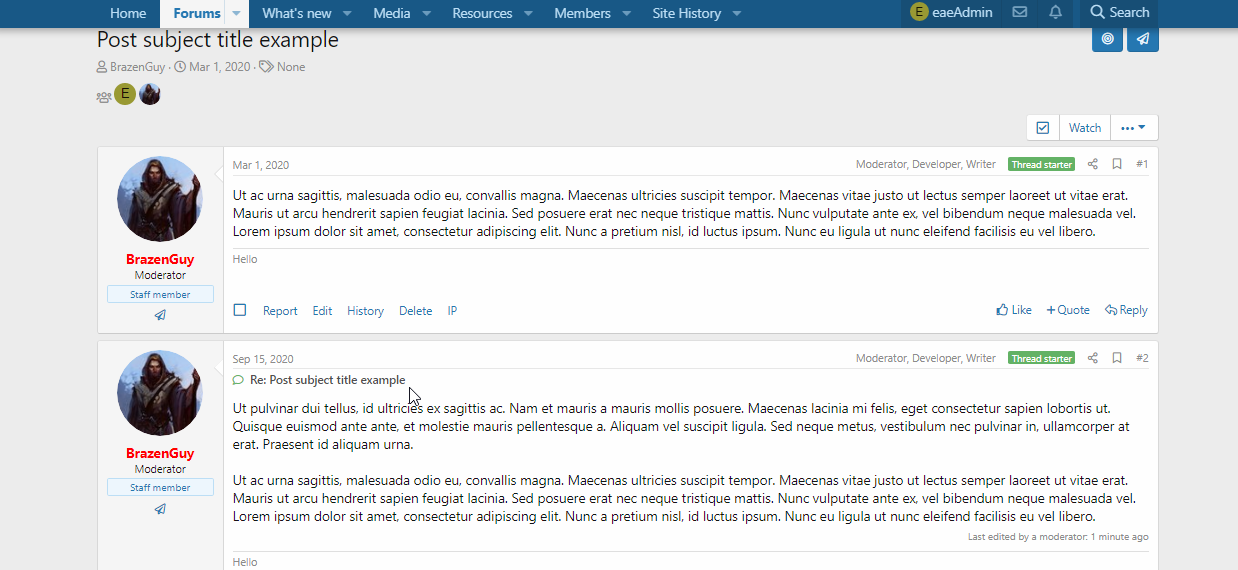Open Search in the navigation bar
Screen dimensions: 1238x570
pyautogui.click(x=1119, y=13)
